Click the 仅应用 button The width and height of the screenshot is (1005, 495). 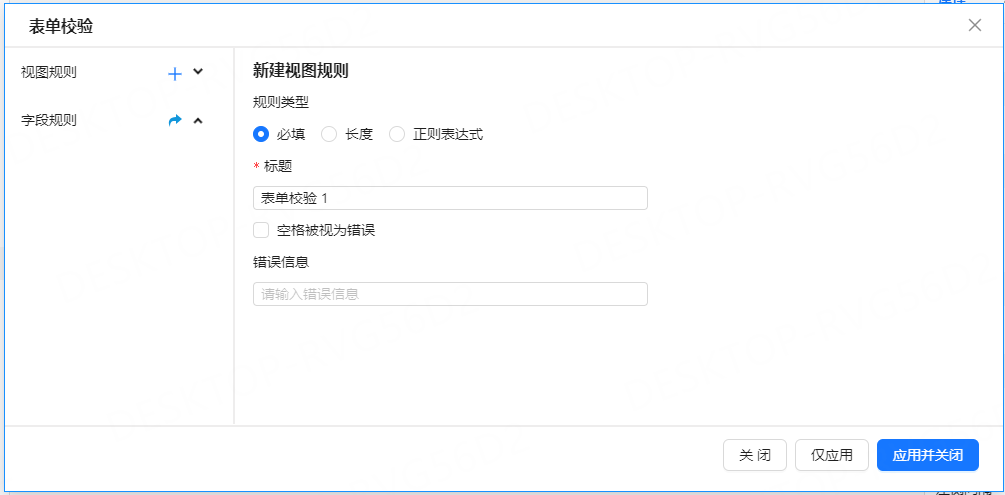(x=831, y=455)
